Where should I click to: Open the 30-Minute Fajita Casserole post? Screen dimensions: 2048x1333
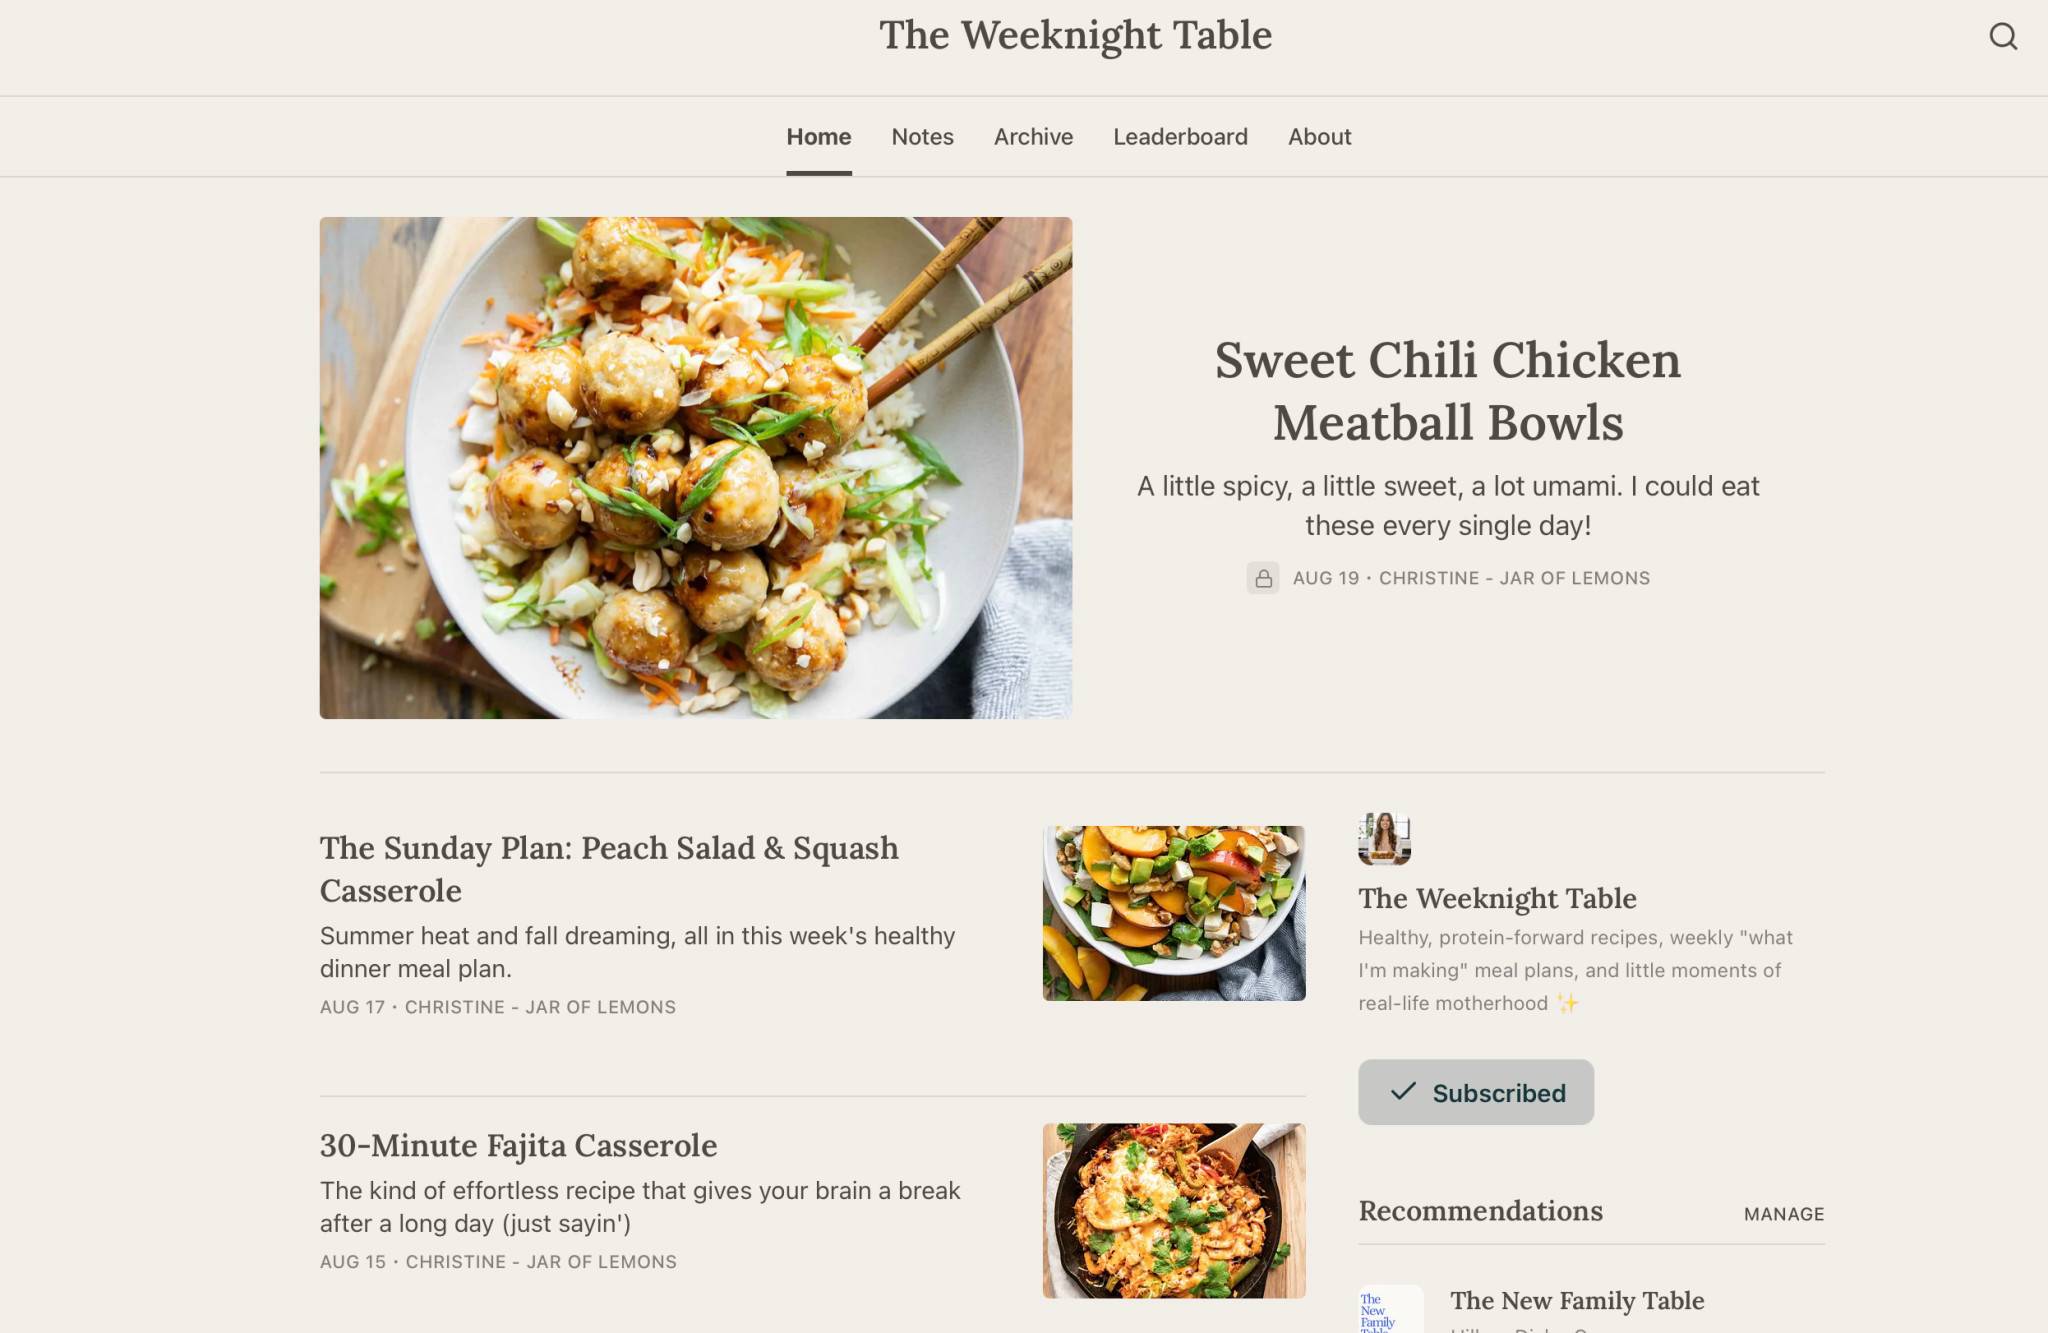[x=518, y=1146]
